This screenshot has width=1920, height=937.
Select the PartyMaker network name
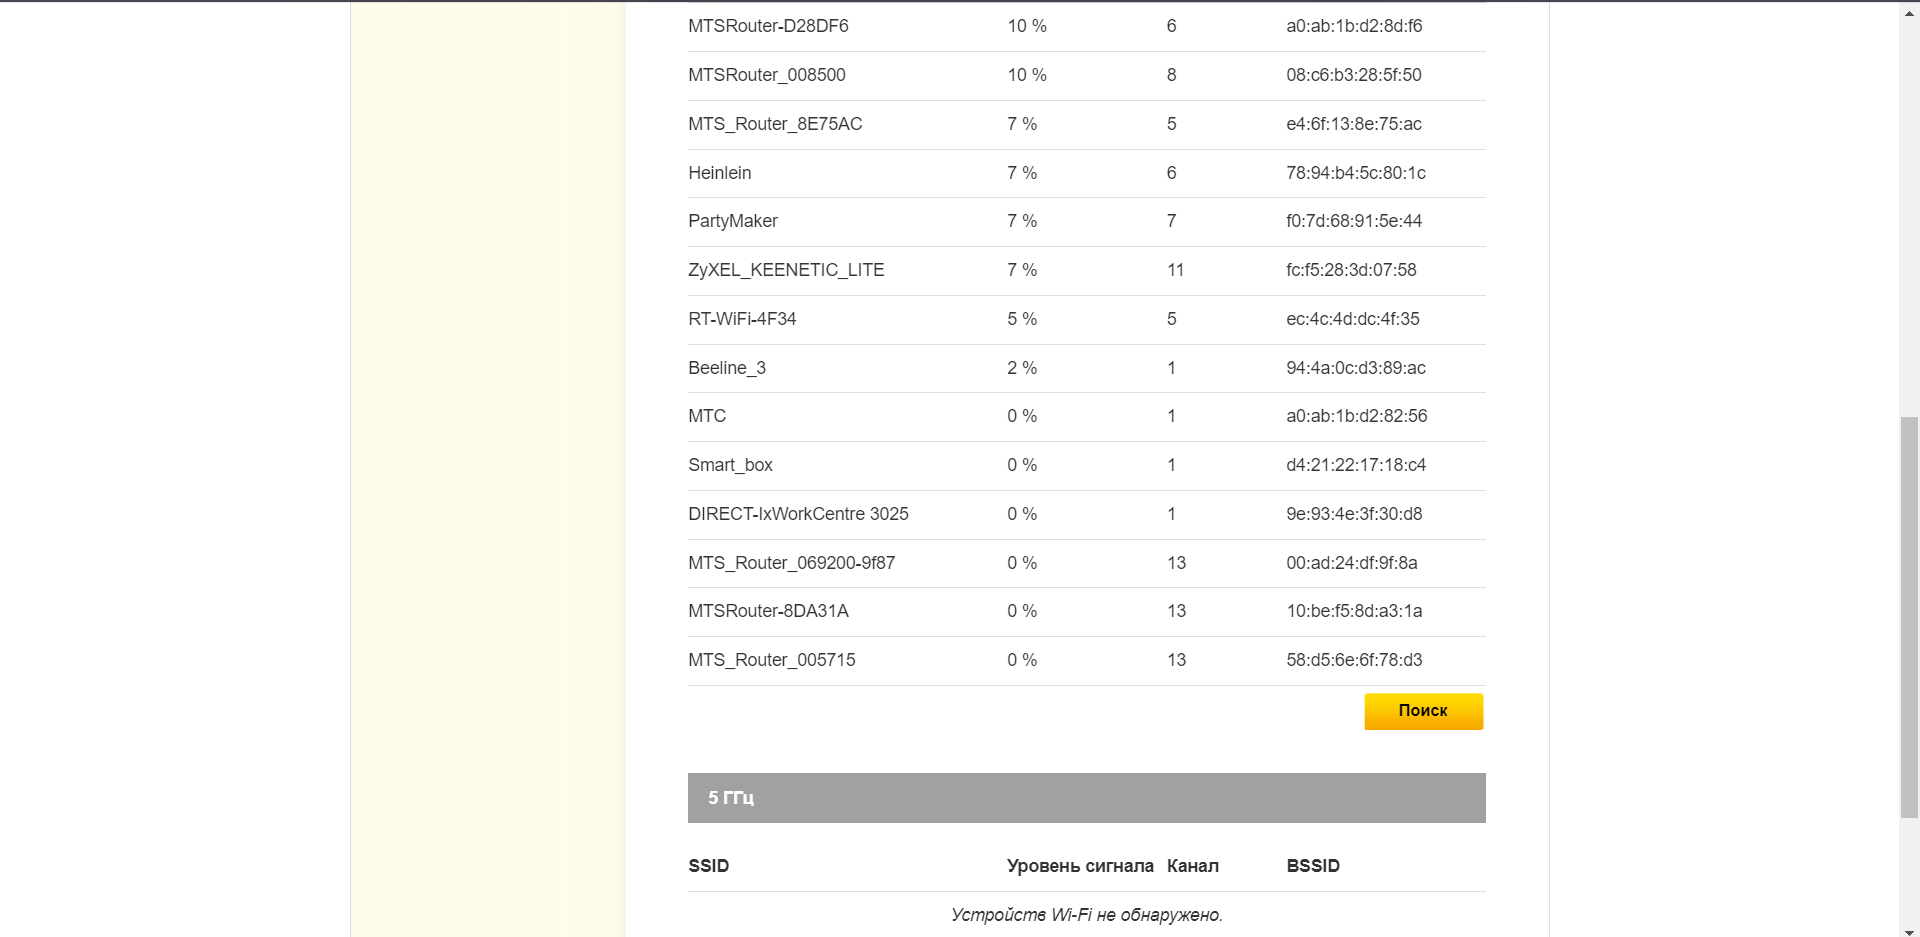[x=733, y=221]
